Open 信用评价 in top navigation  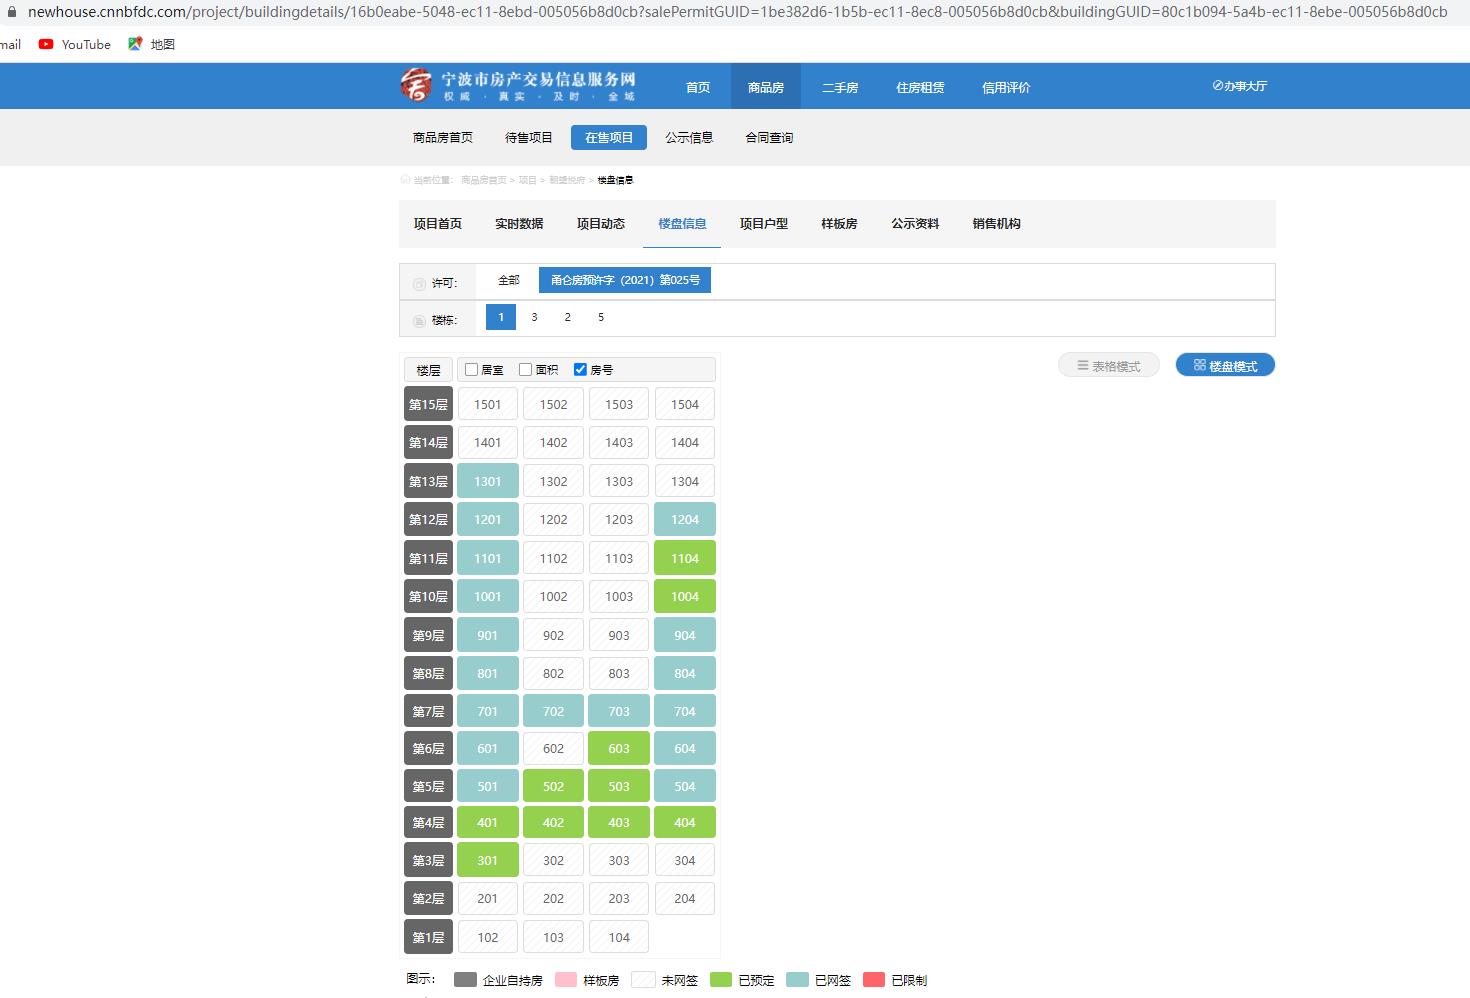click(x=1006, y=87)
